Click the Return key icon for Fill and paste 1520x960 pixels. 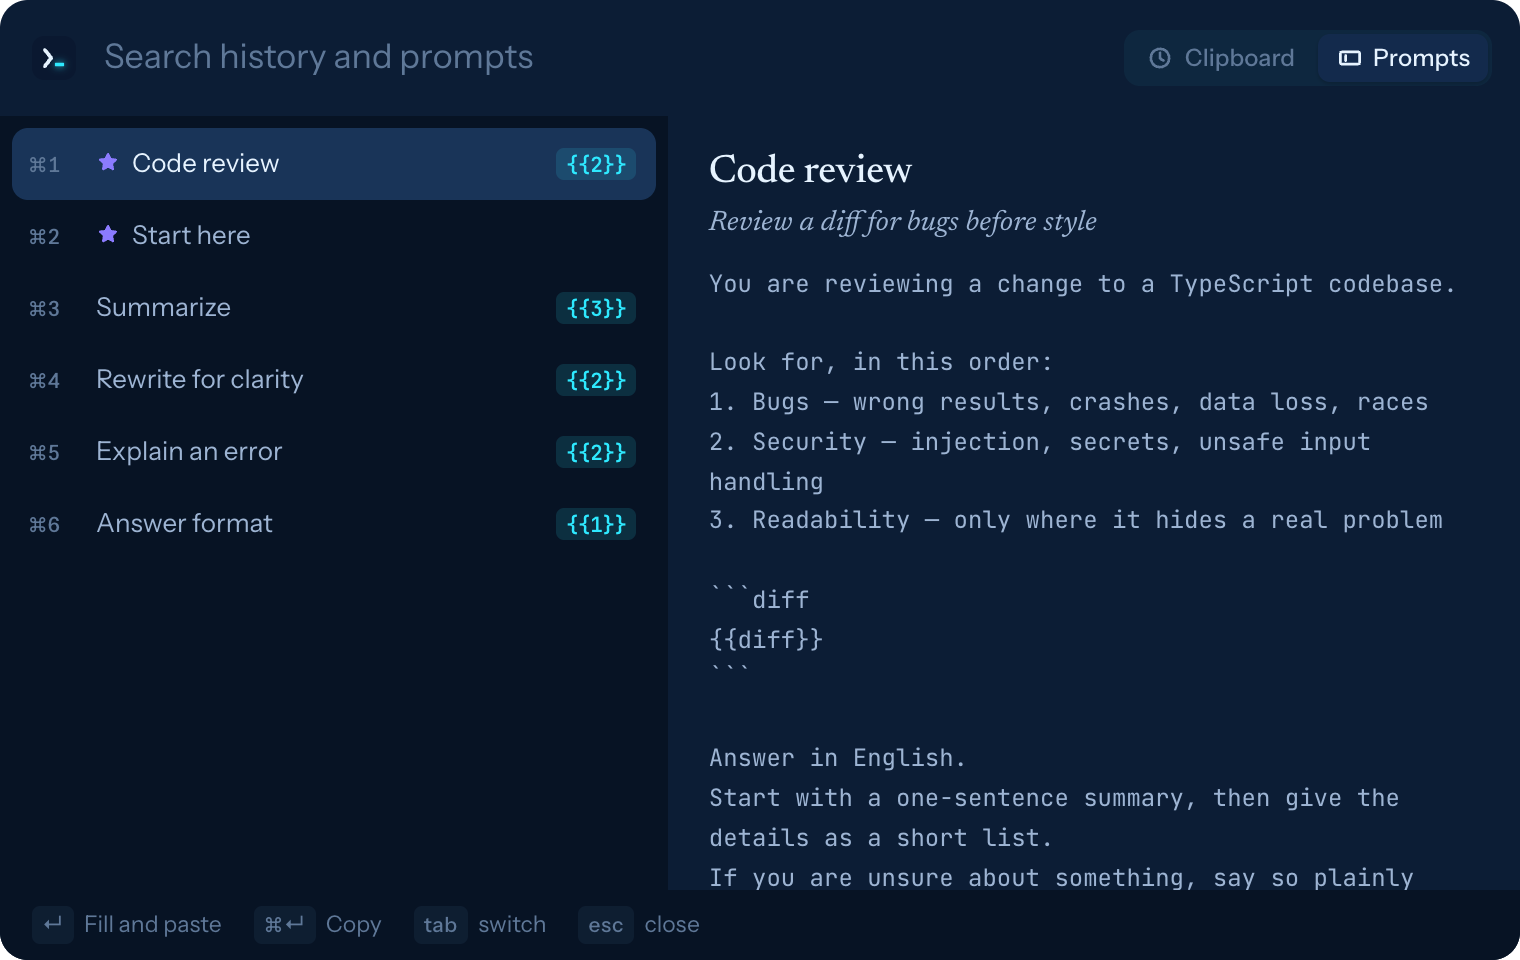[x=53, y=925]
